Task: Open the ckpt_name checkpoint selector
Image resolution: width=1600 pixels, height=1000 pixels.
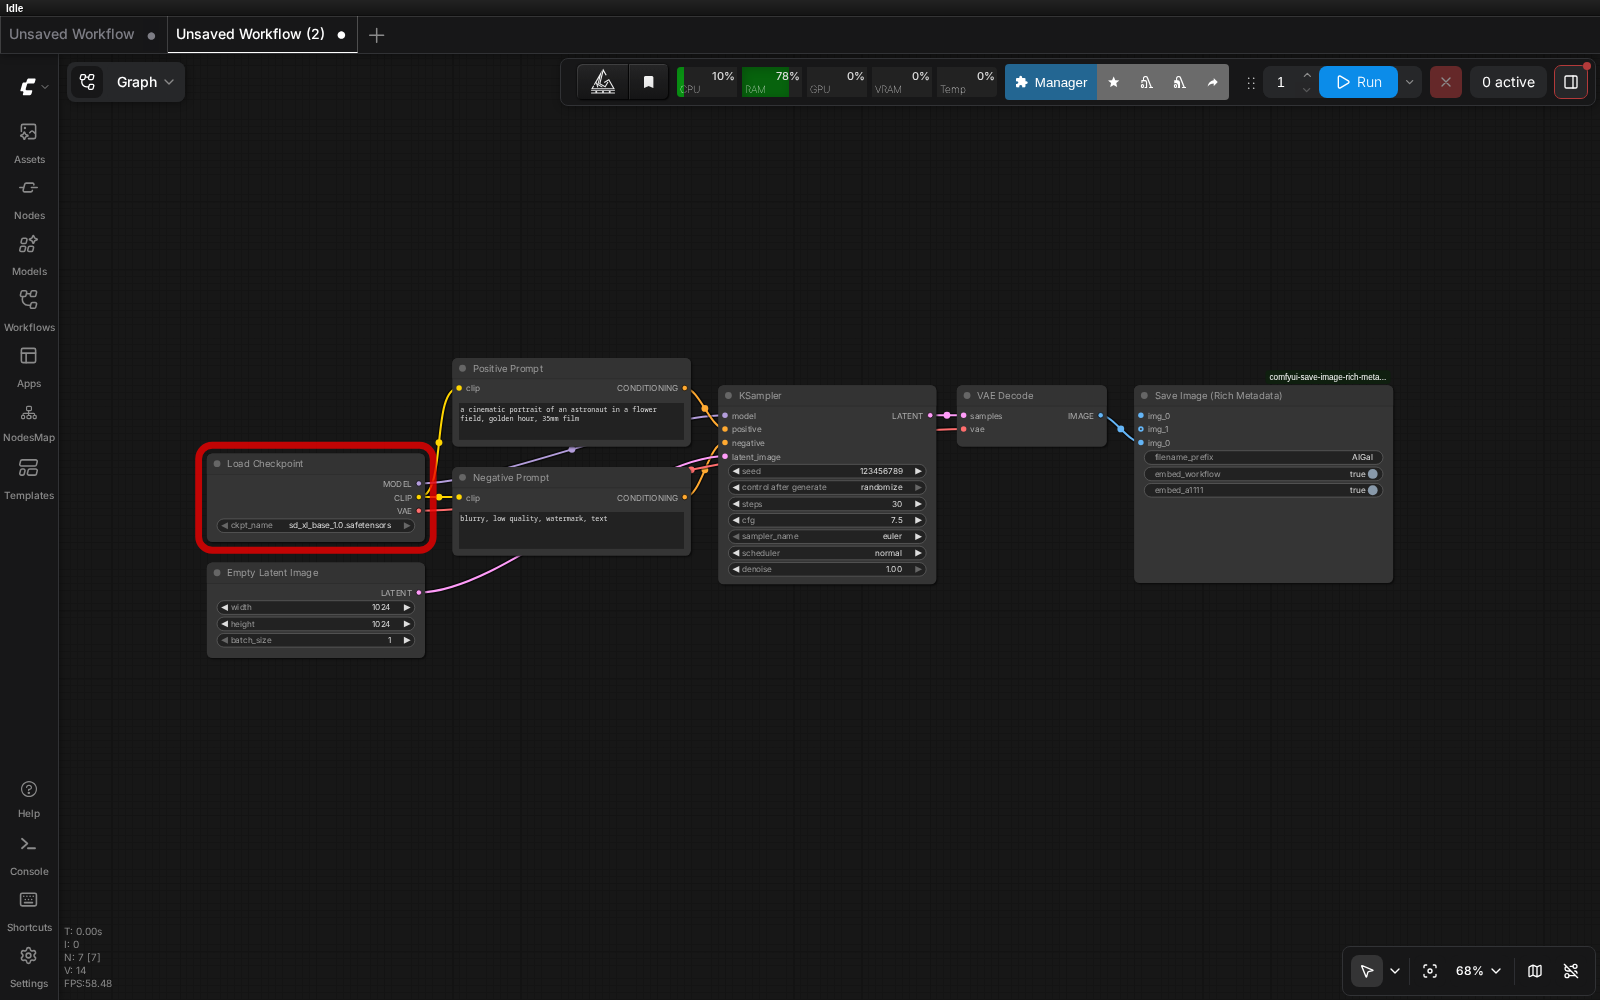Action: point(316,525)
